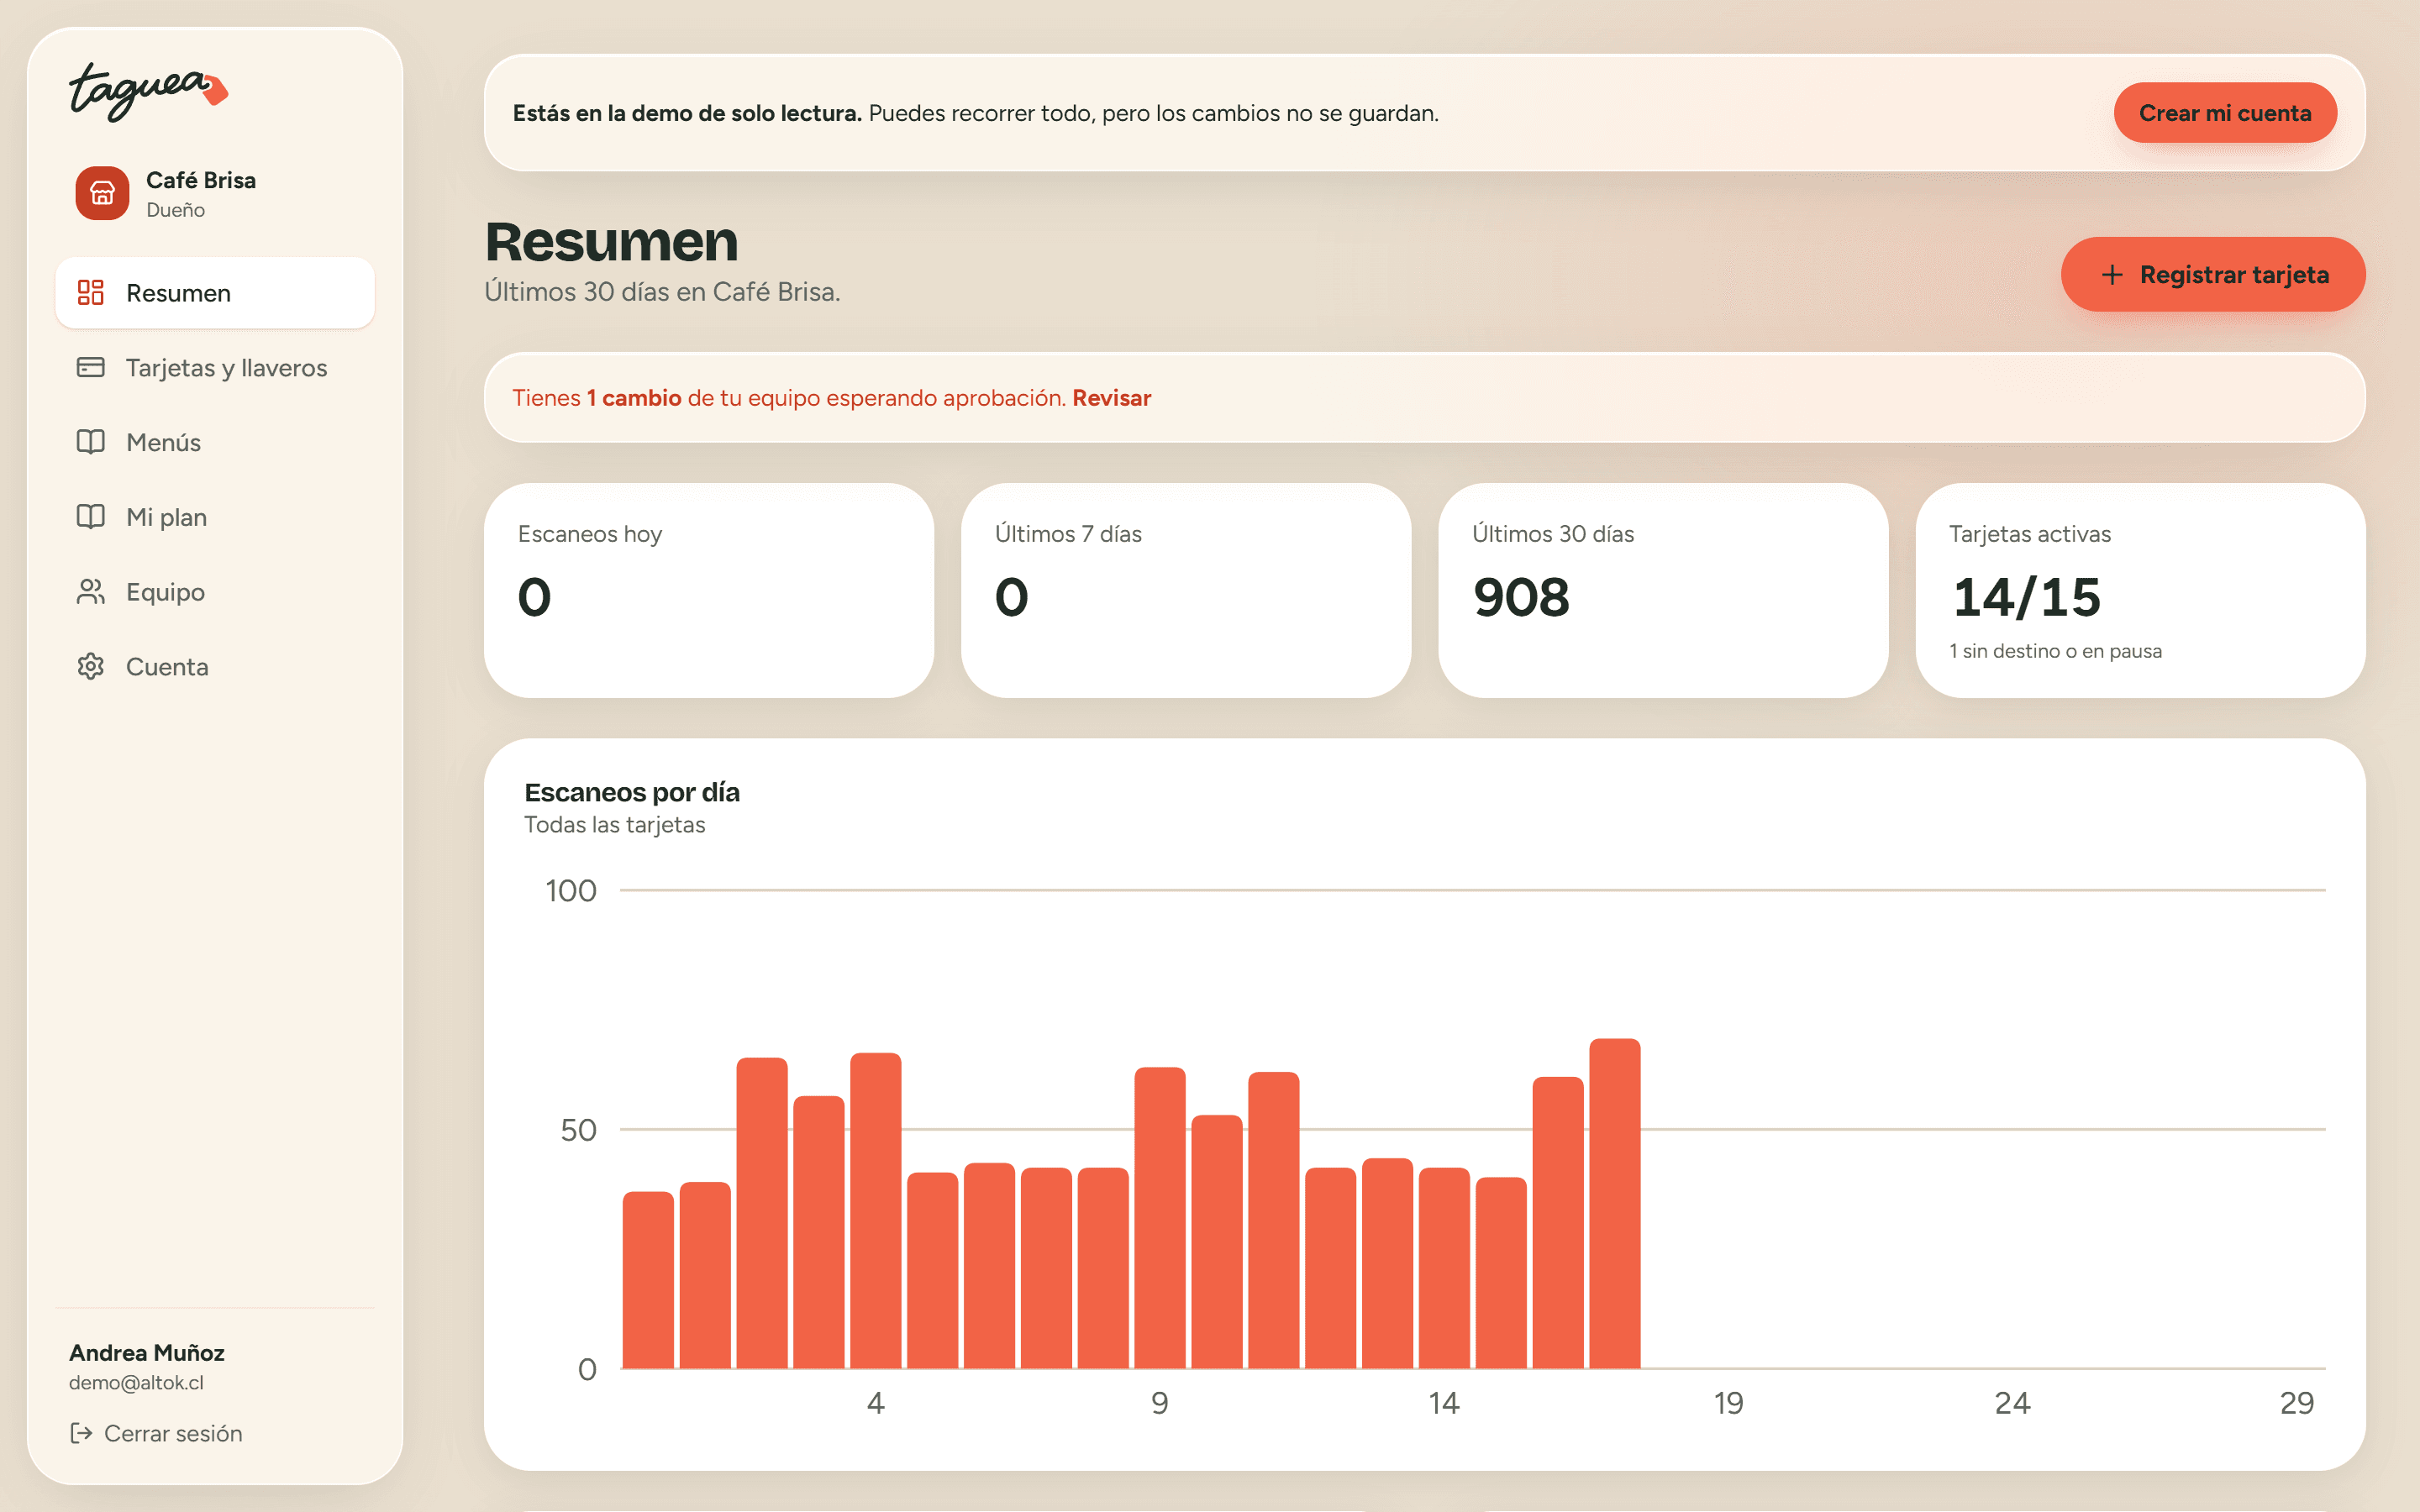The width and height of the screenshot is (2420, 1512).
Task: Click the Últimos 7 días stat card
Action: point(1186,591)
